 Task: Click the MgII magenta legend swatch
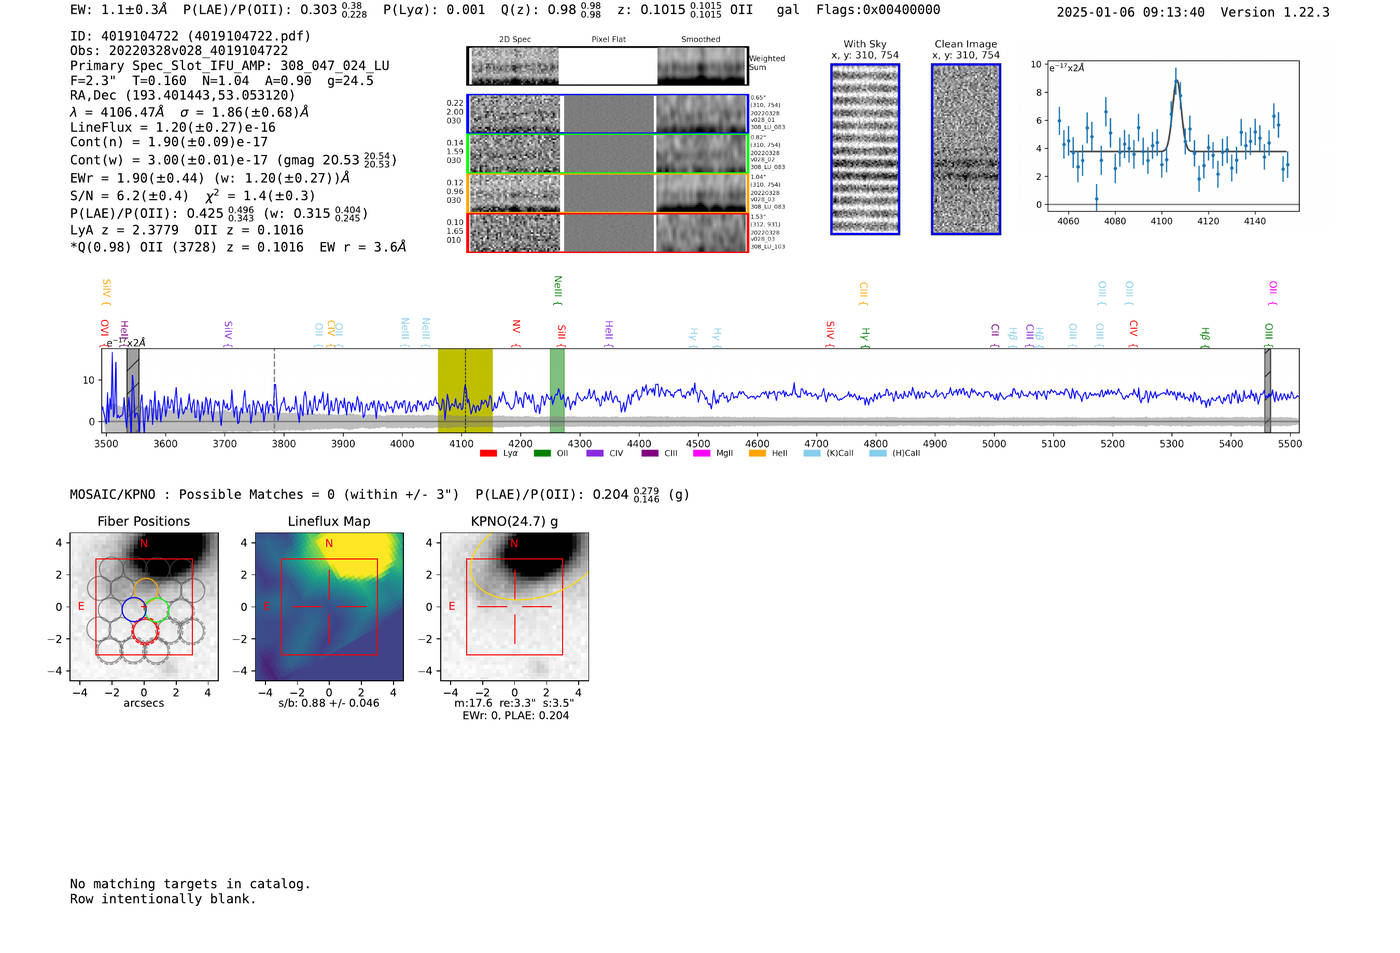pyautogui.click(x=701, y=453)
